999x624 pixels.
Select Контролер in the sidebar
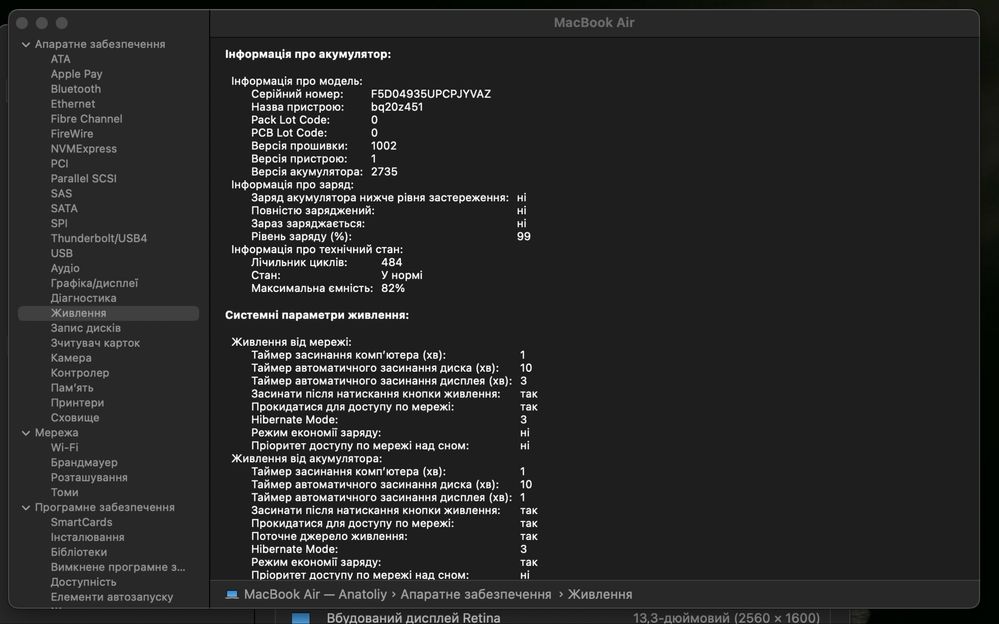pos(80,373)
